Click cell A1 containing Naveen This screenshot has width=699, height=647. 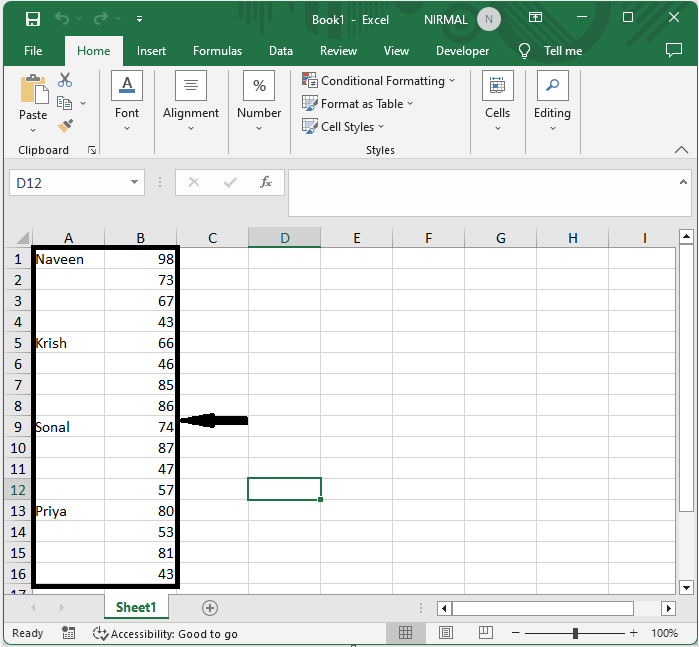pyautogui.click(x=70, y=259)
